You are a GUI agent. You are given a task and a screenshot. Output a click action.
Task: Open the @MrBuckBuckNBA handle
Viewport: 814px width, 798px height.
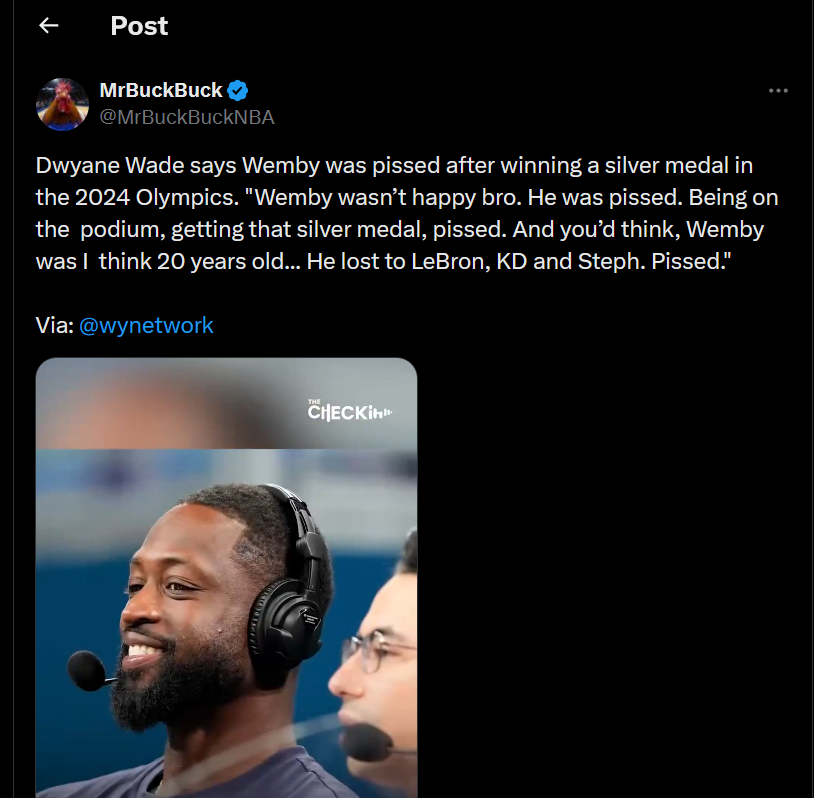coord(186,117)
